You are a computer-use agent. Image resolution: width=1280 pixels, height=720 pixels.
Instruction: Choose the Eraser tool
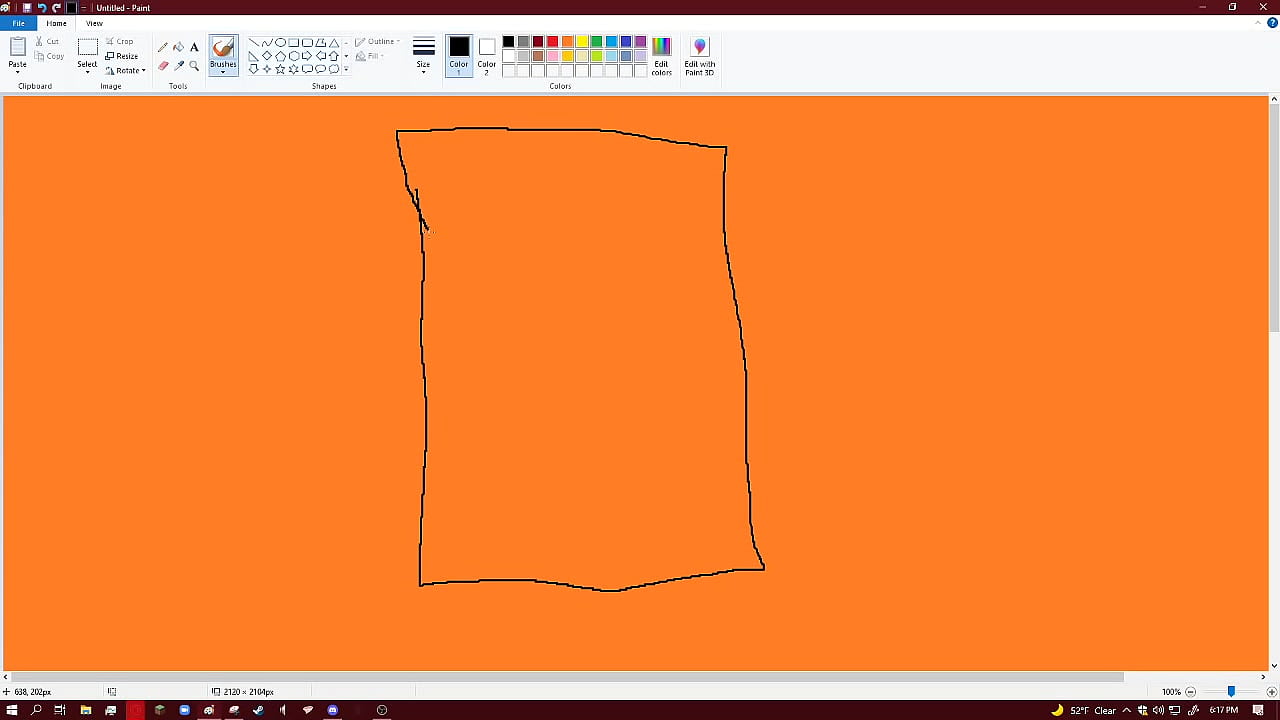point(163,66)
